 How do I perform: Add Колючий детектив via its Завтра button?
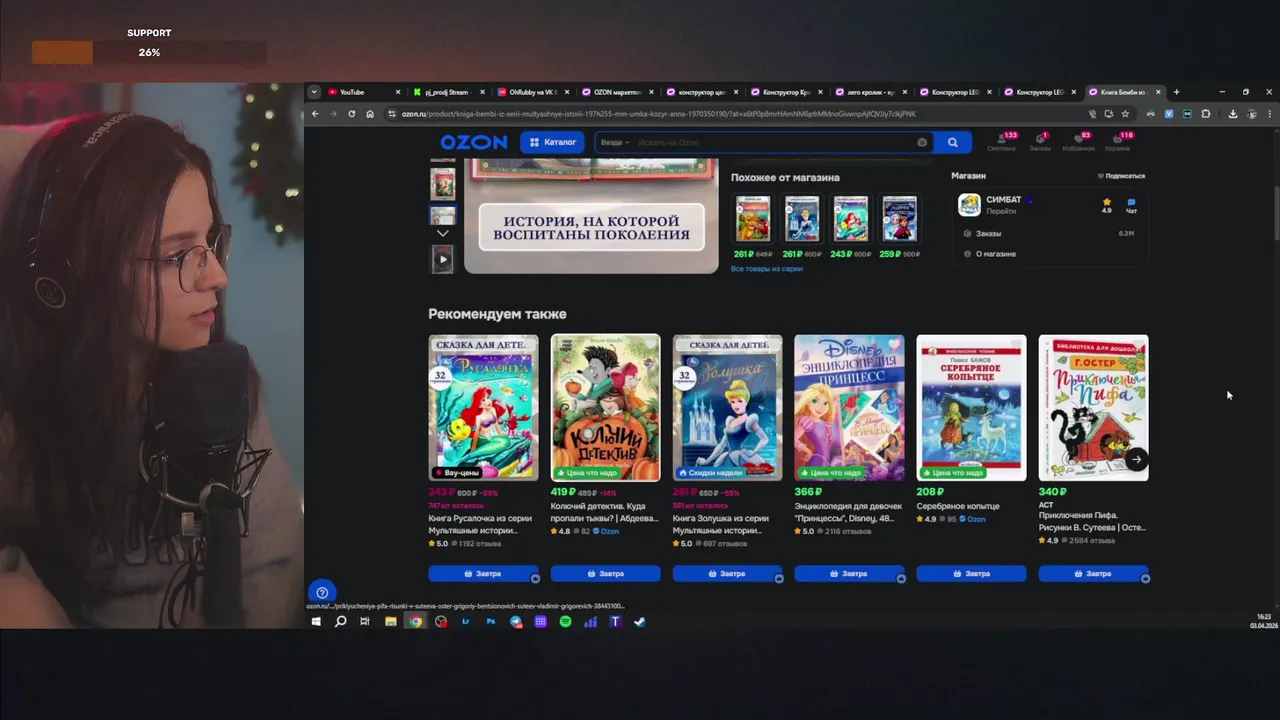point(605,574)
